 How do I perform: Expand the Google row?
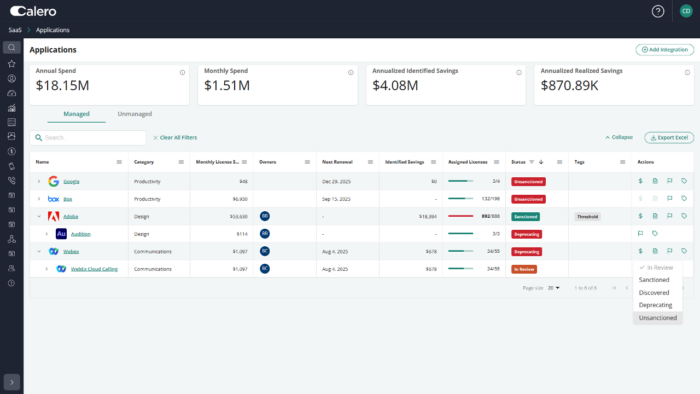pos(39,181)
